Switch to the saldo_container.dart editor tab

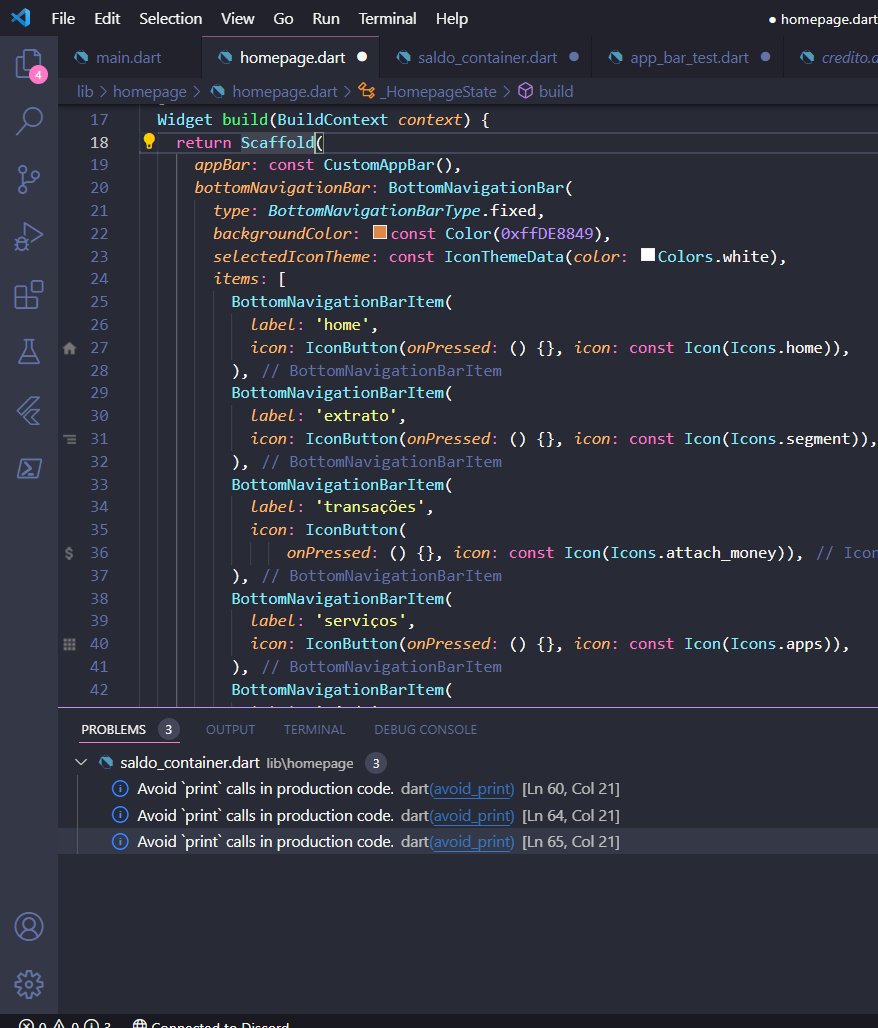pos(487,58)
